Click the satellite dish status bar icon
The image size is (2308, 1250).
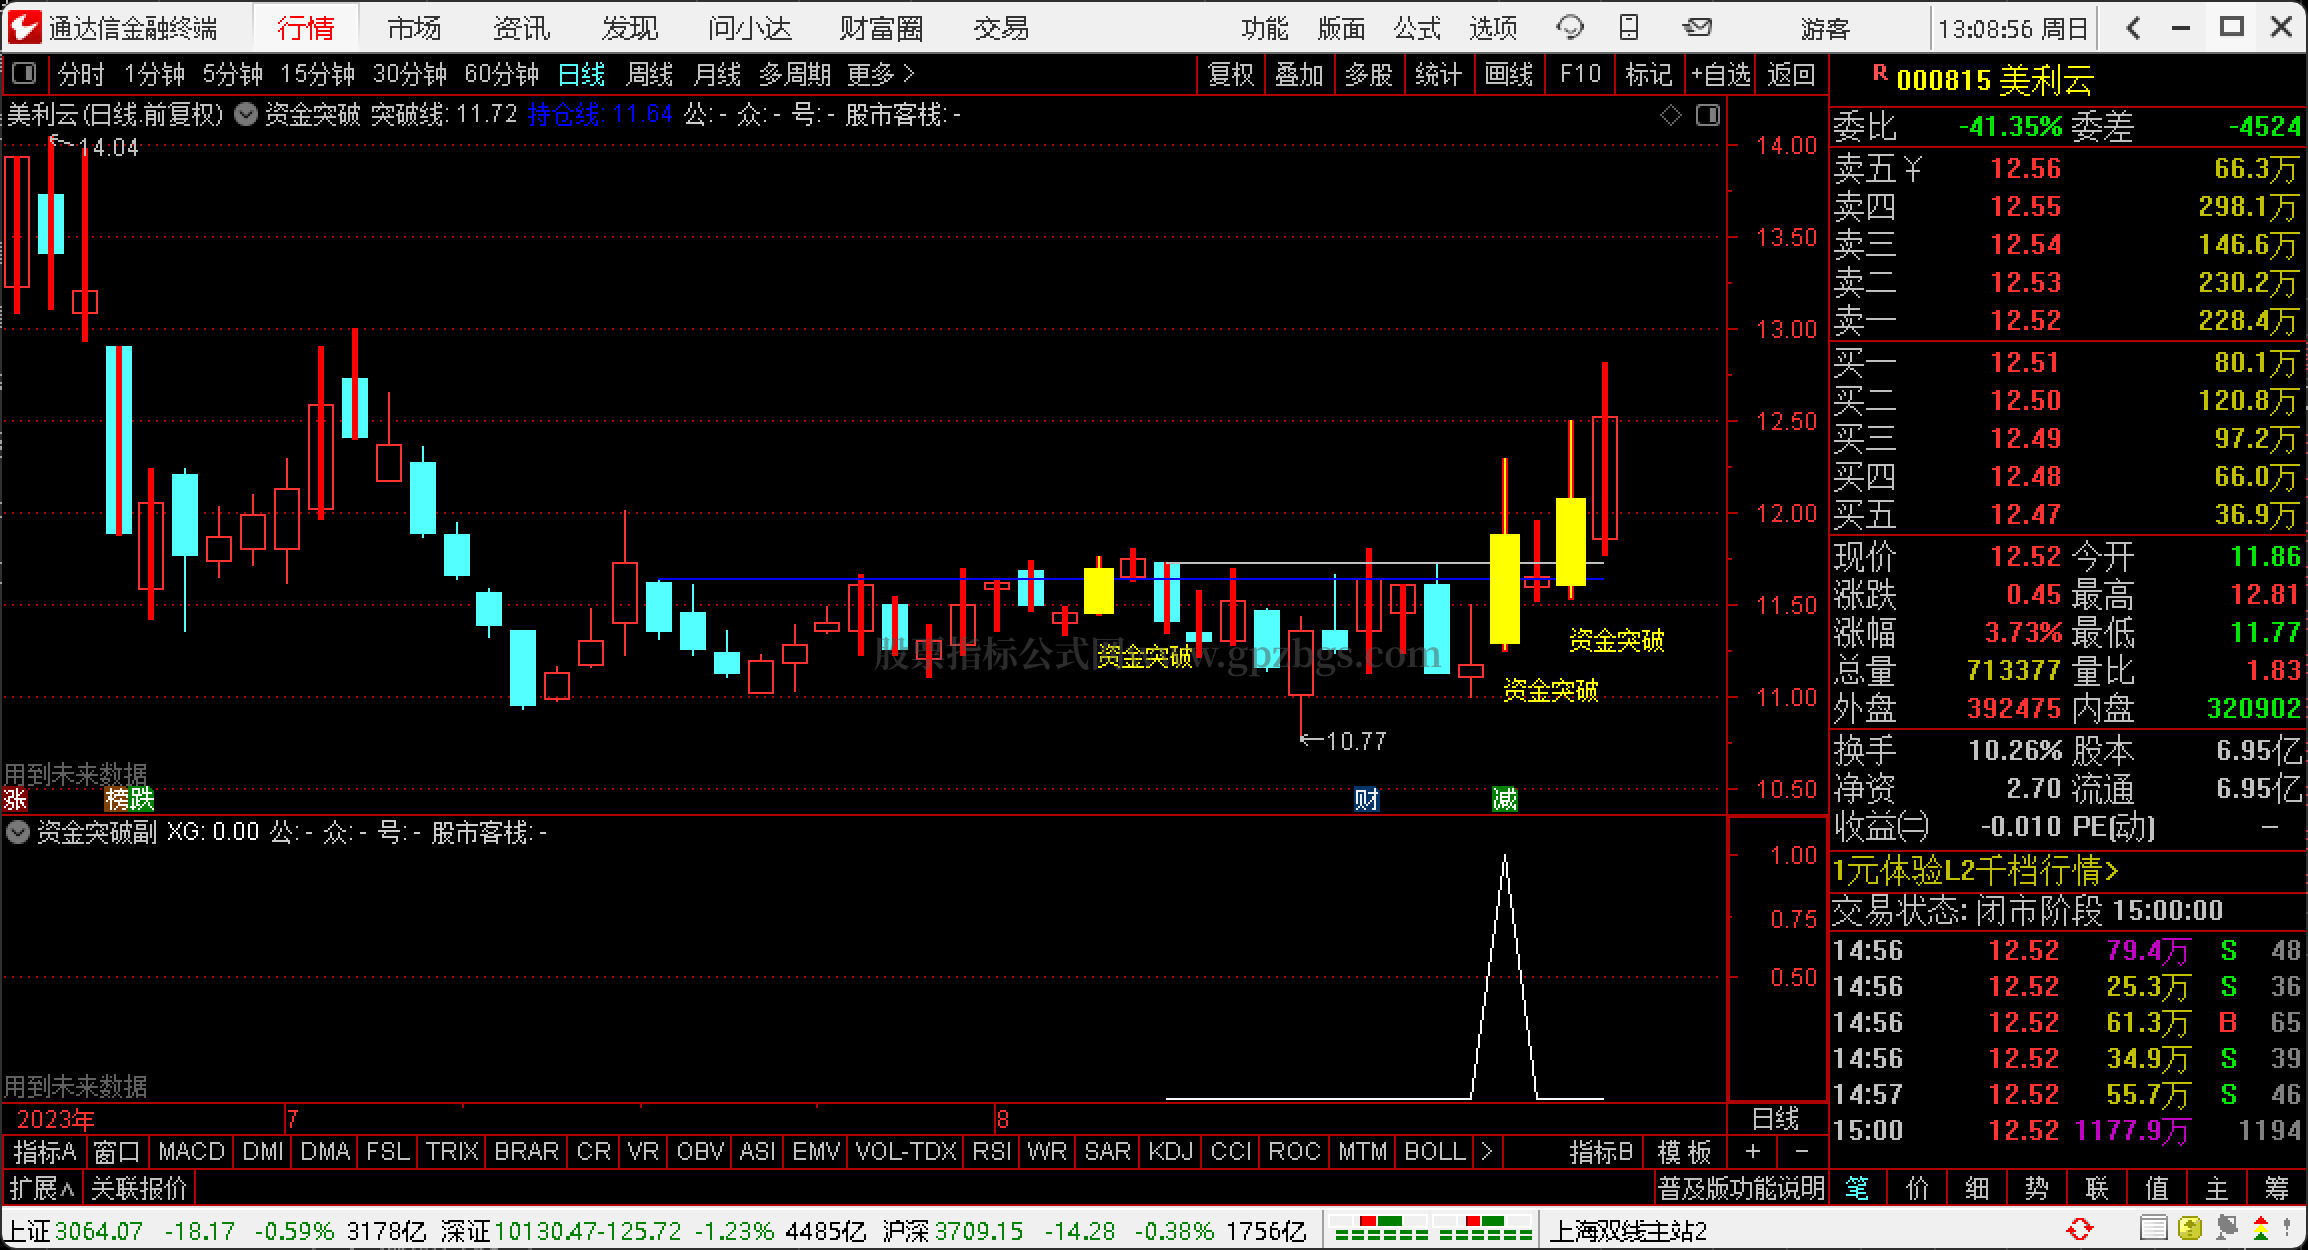2227,1228
